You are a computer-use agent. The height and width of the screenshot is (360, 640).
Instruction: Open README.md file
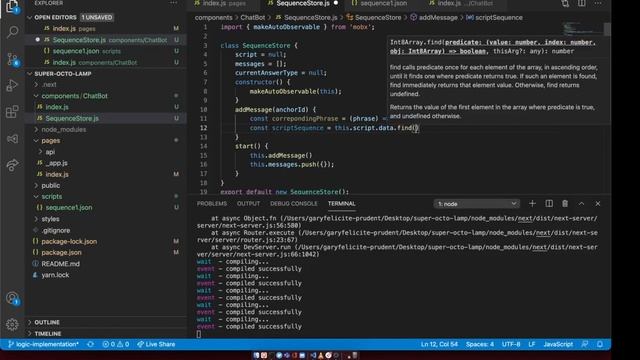coord(60,264)
